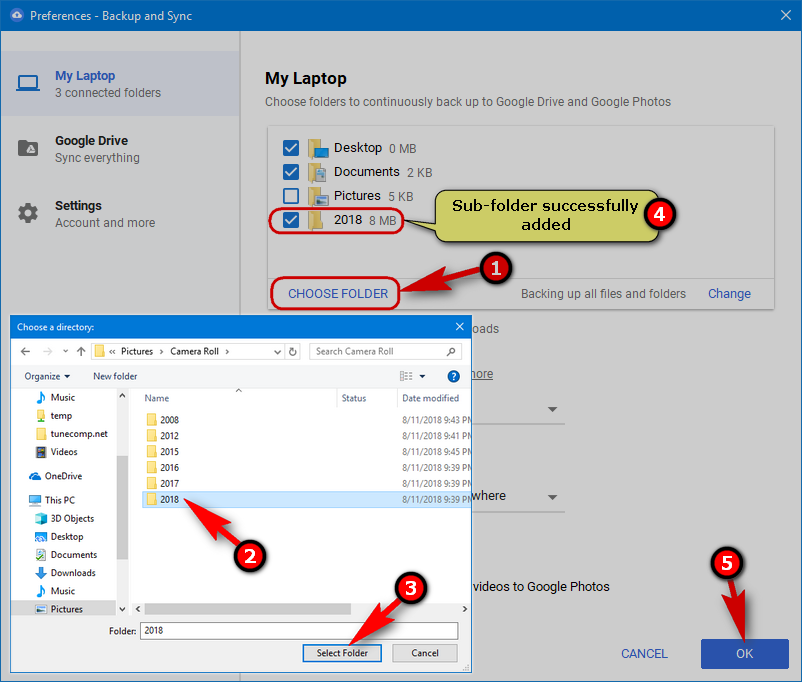Select Music at top of navigation tree

pyautogui.click(x=56, y=398)
